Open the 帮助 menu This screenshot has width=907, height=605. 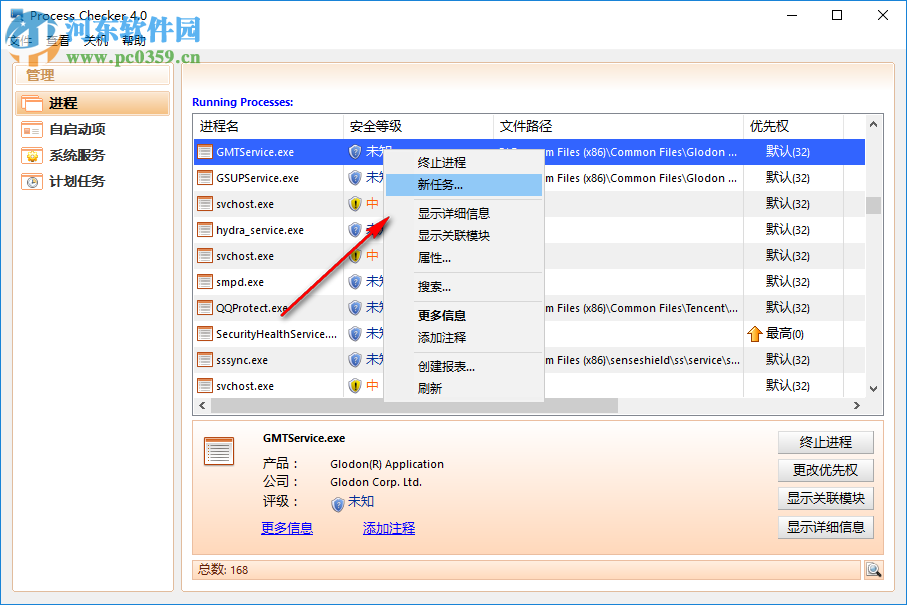(x=133, y=40)
